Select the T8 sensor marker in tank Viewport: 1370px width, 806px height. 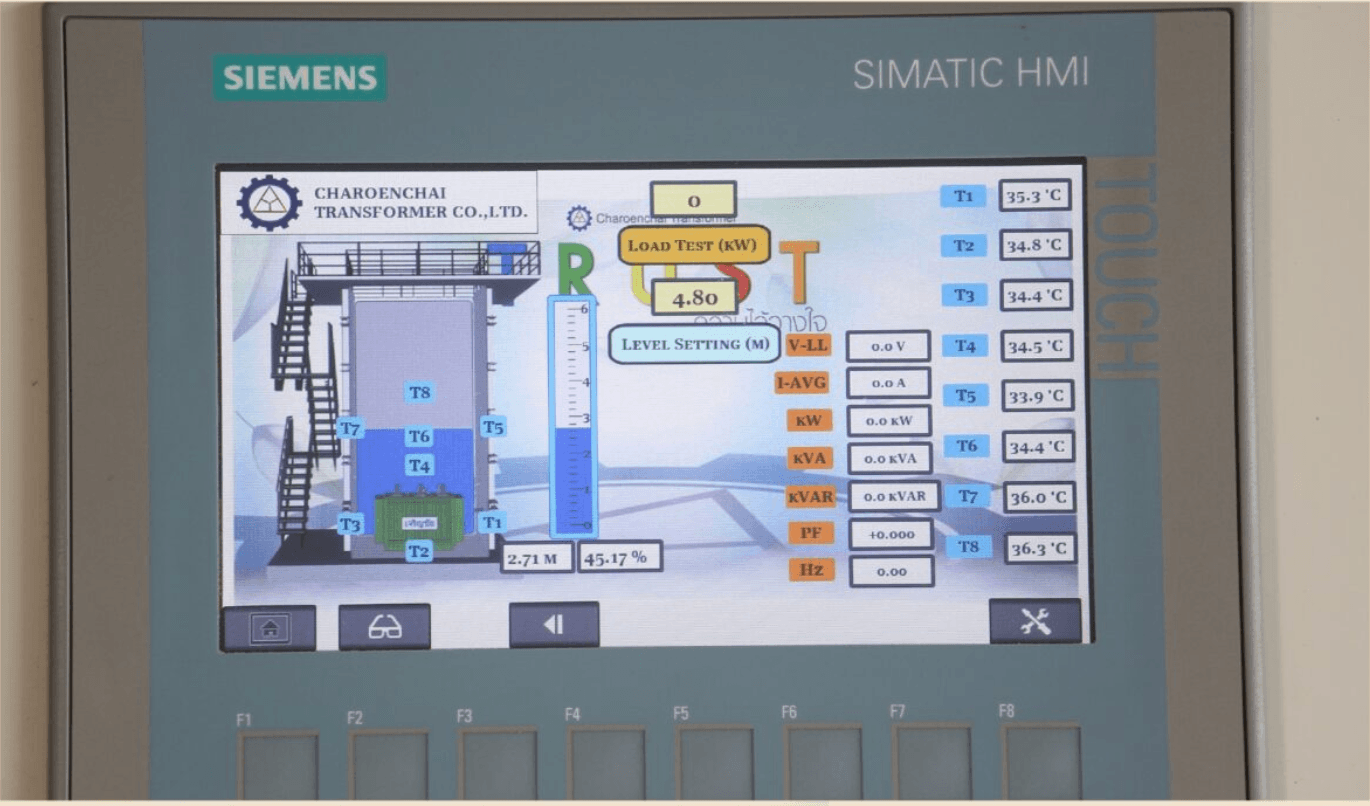coord(420,393)
